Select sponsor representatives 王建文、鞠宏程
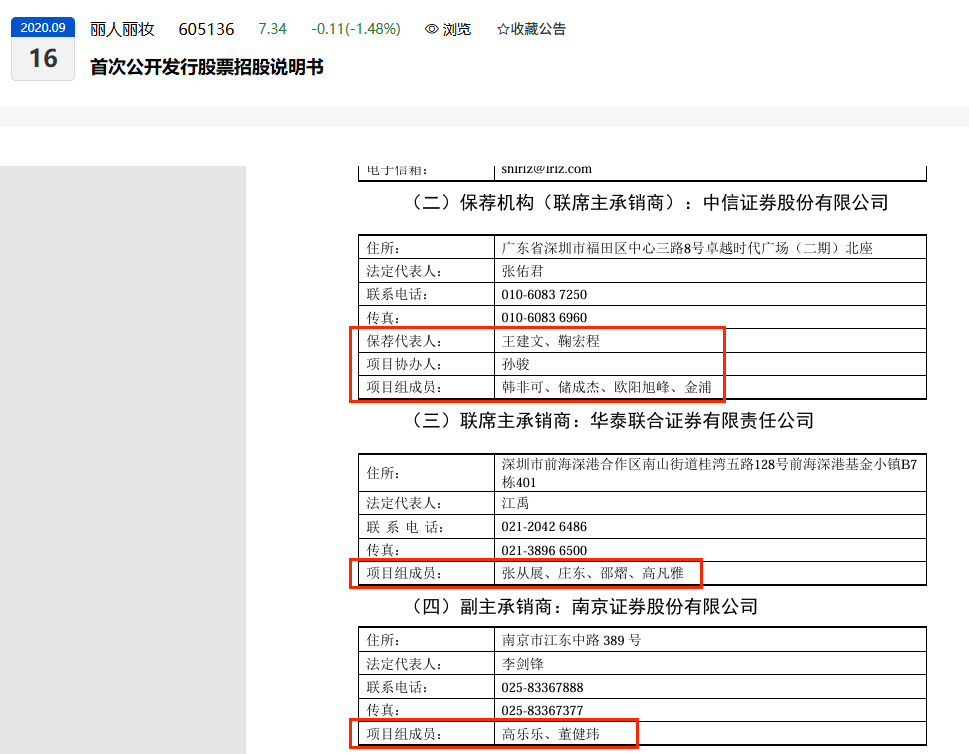 click(x=551, y=341)
